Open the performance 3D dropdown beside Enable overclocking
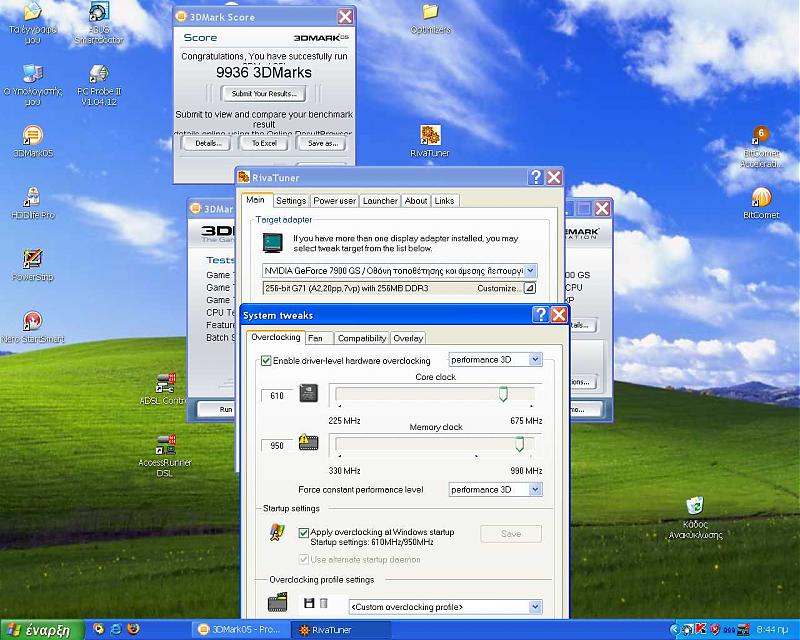This screenshot has height=640, width=800. tap(535, 360)
